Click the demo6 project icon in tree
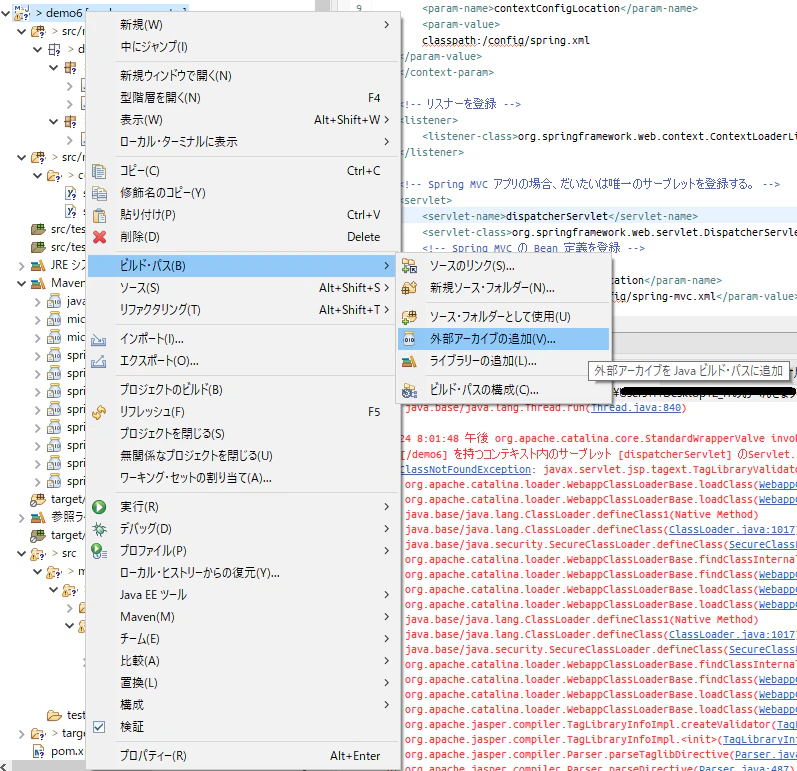This screenshot has width=797, height=771. tap(22, 12)
